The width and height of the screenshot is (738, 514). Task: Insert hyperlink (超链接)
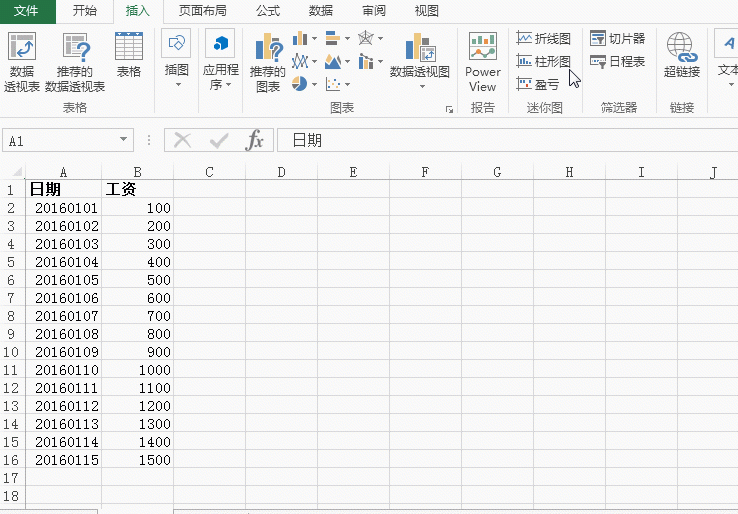(681, 56)
